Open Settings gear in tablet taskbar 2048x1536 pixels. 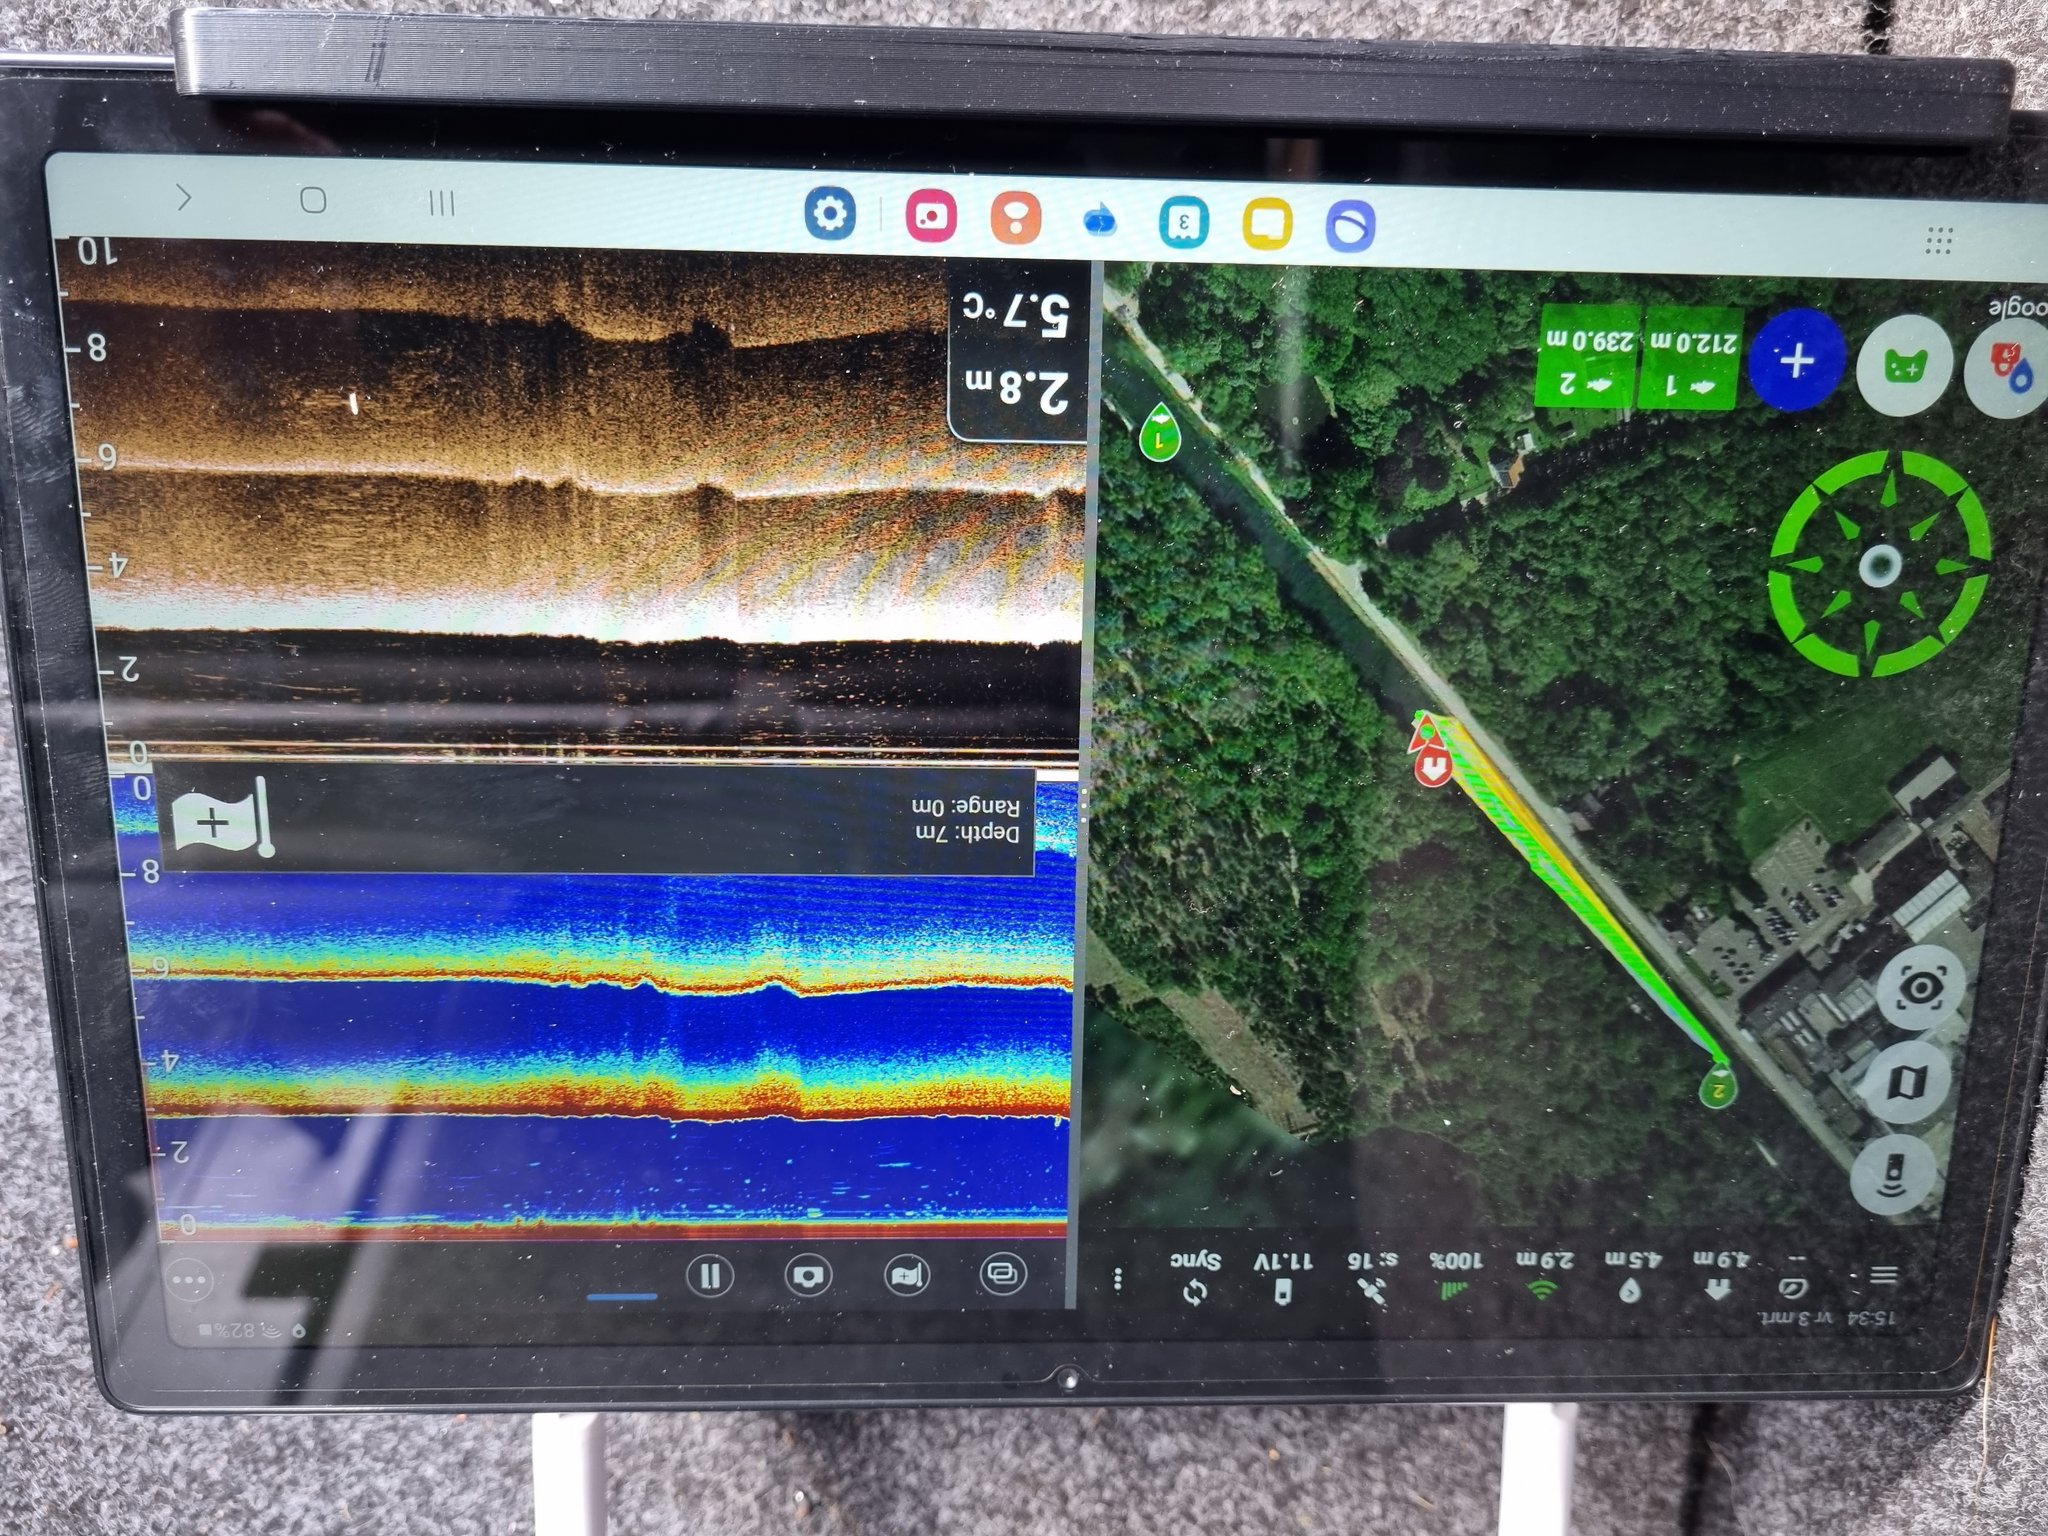pyautogui.click(x=831, y=213)
